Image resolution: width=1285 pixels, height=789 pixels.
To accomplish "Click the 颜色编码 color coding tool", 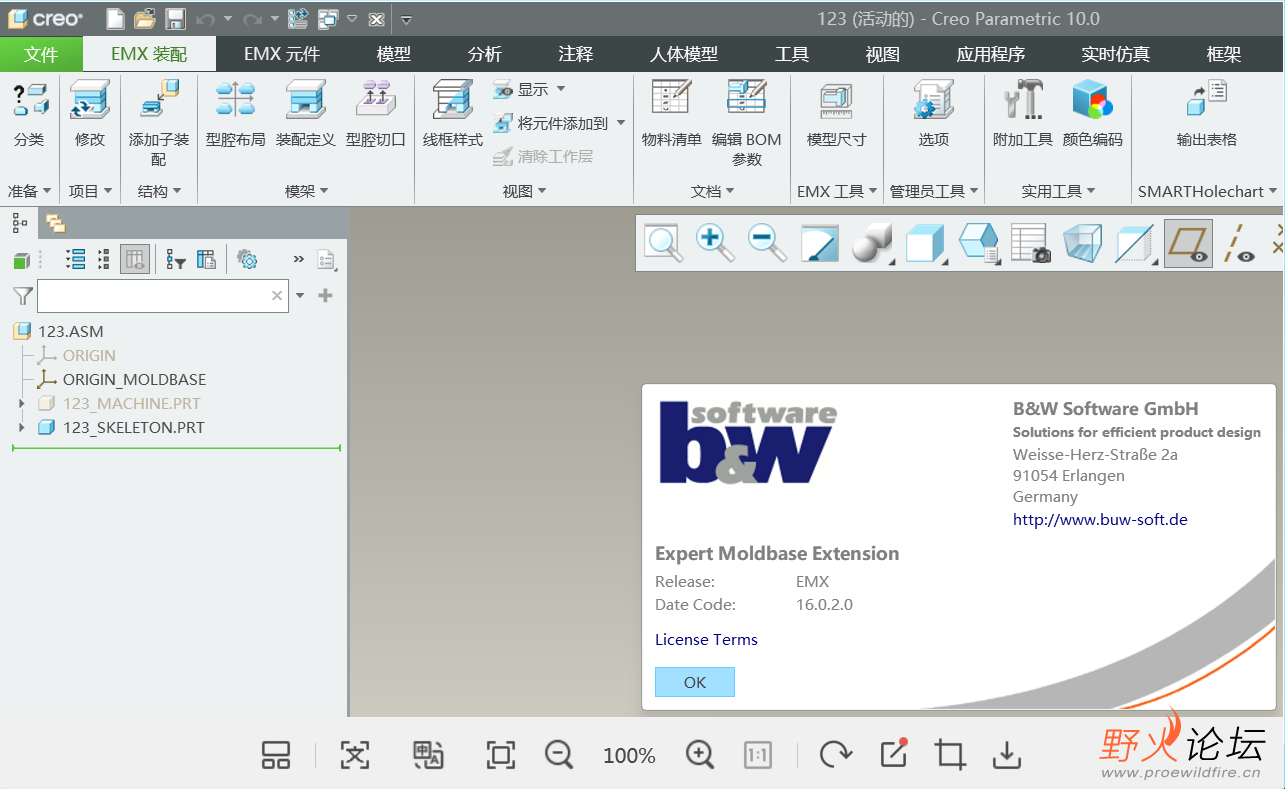I will click(x=1093, y=114).
